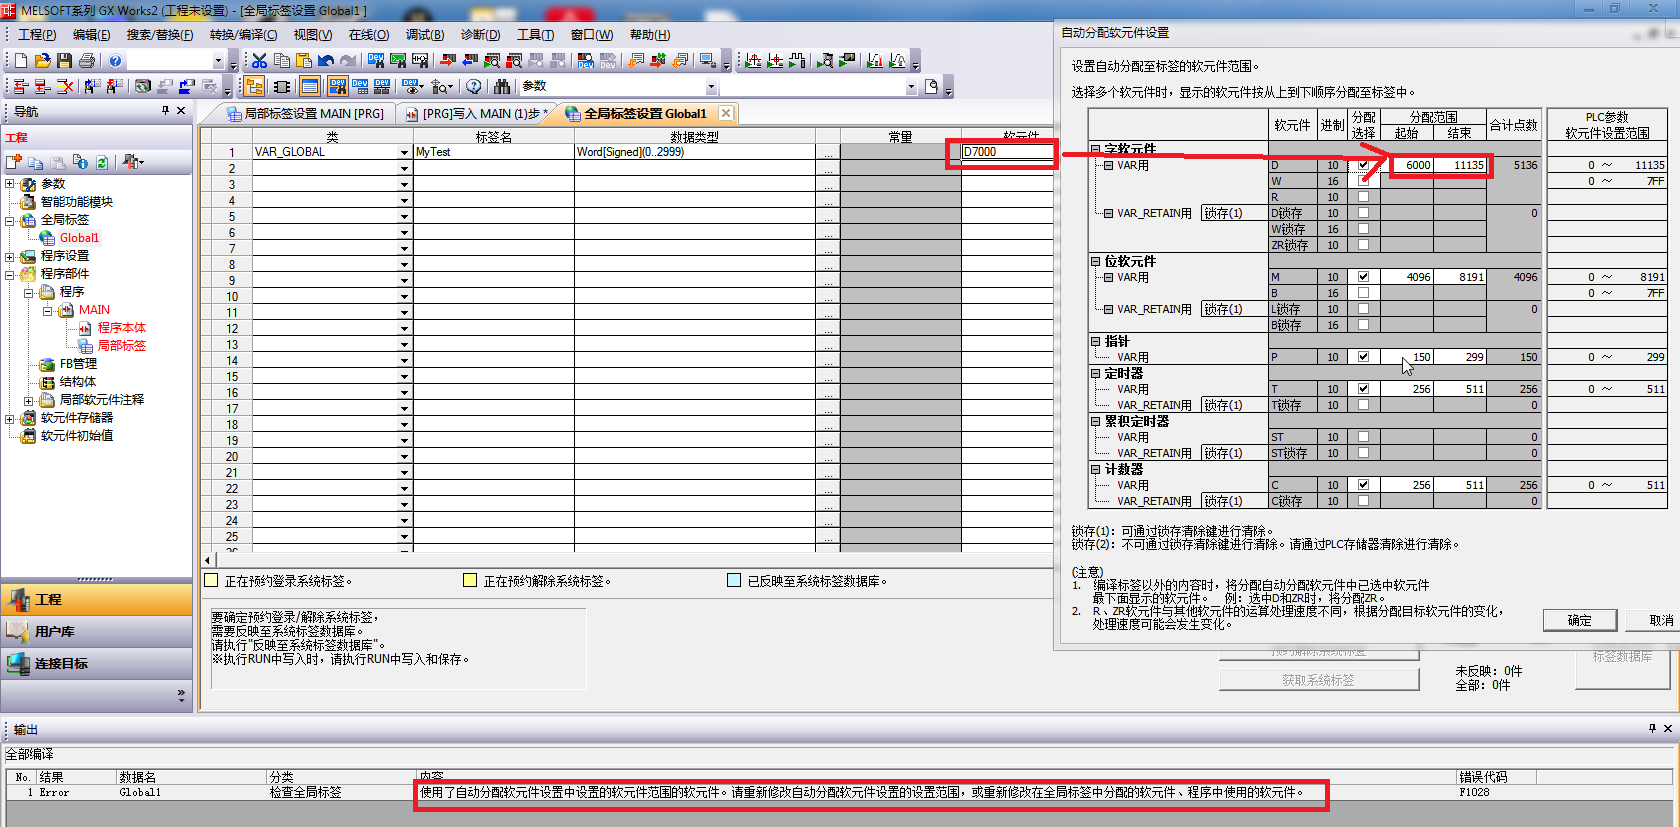Viewport: 1680px width, 827px height.
Task: Check the ST device allocation checkbox
Action: [1363, 437]
